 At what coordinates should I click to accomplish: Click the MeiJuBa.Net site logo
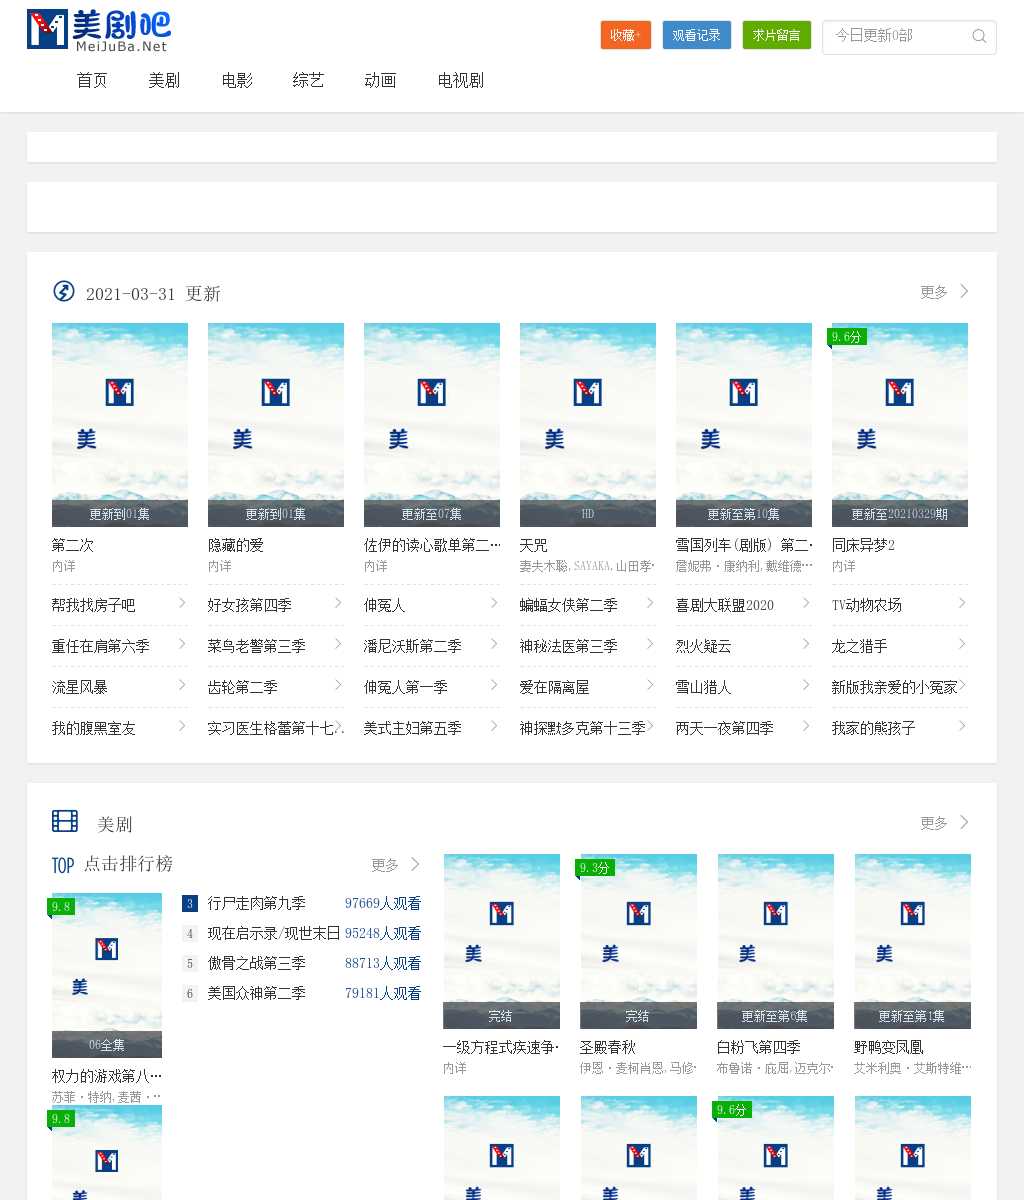click(98, 30)
